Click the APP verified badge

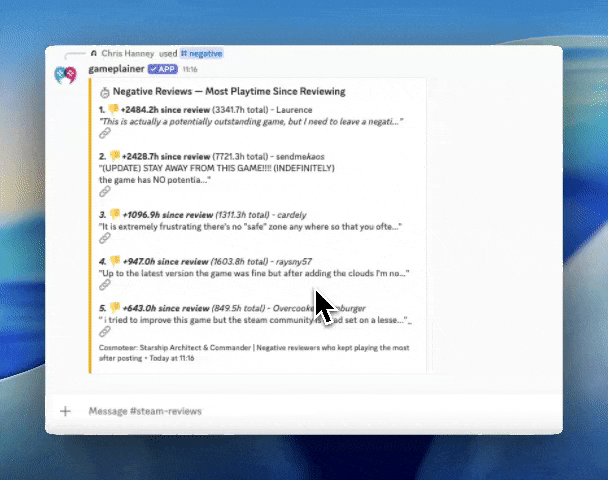[163, 69]
